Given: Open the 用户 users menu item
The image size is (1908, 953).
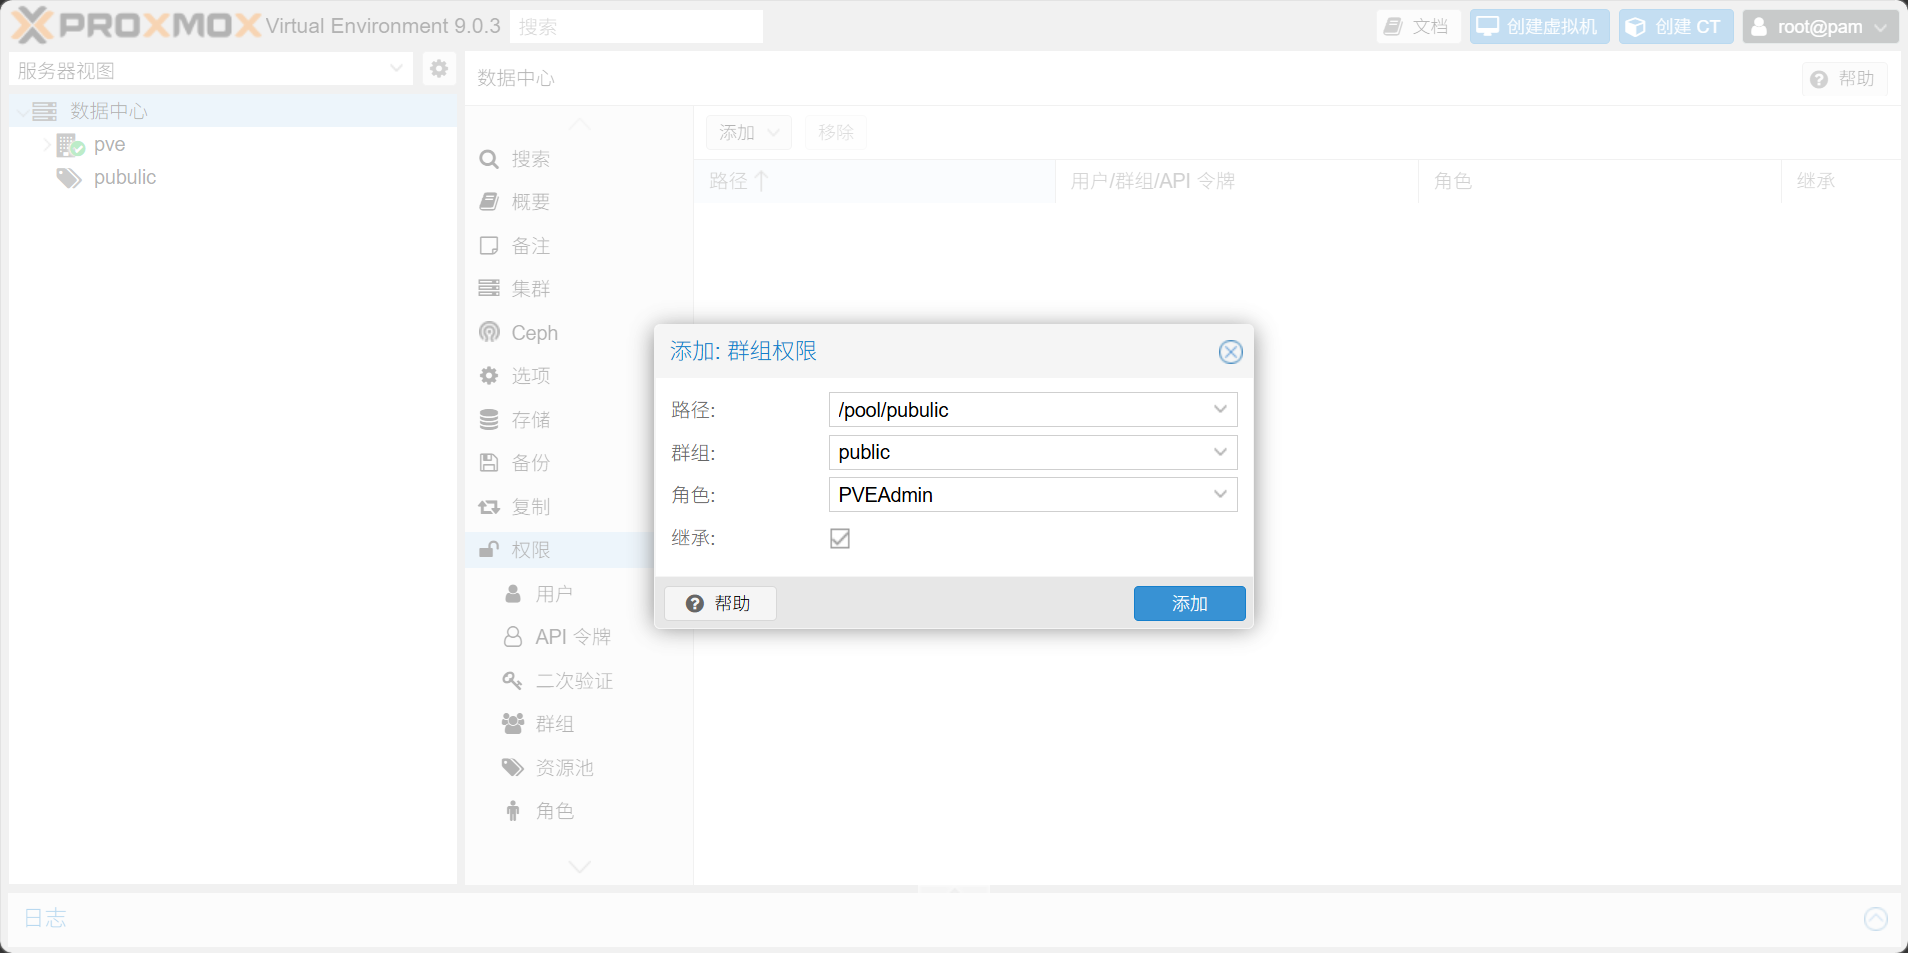Looking at the screenshot, I should coord(553,594).
